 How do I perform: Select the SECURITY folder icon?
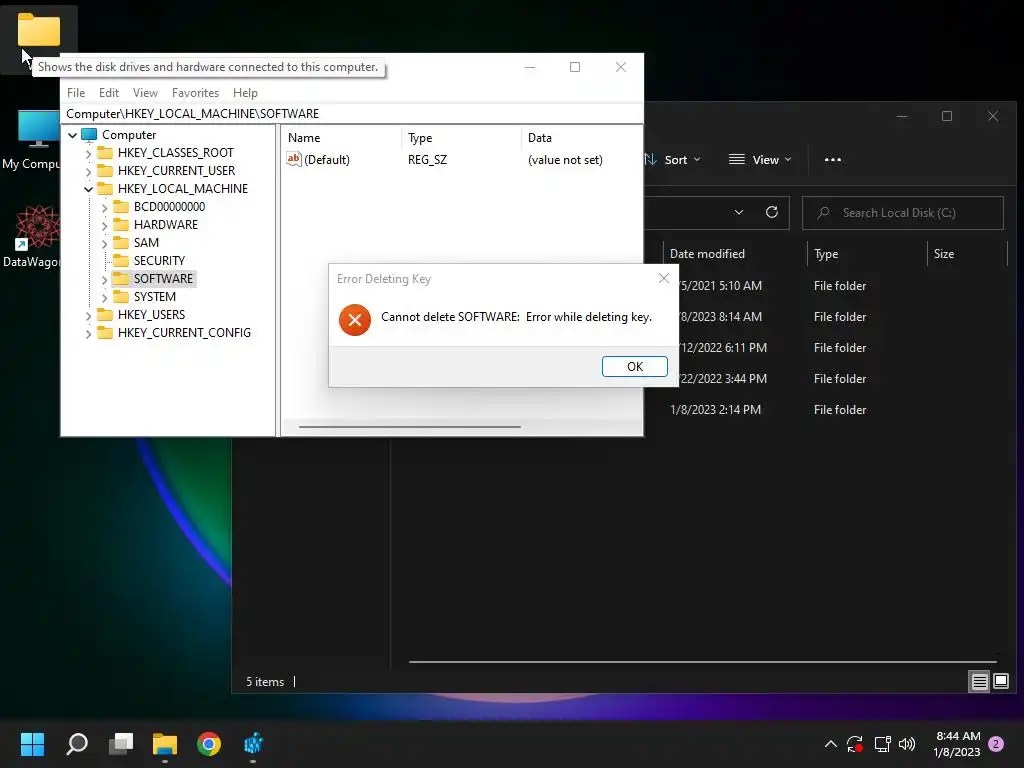[x=121, y=261]
